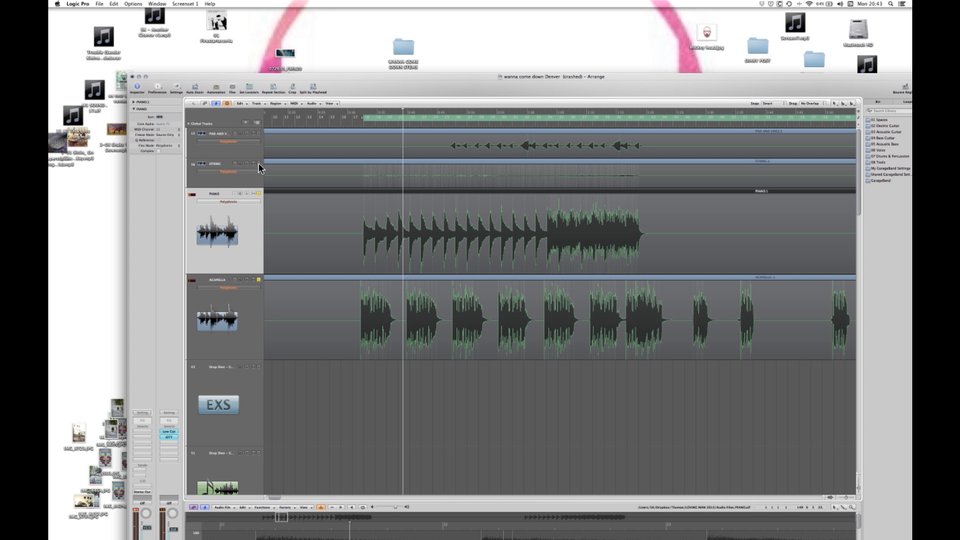Click the Flex toolbar icon
The height and width of the screenshot is (540, 960).
232,88
